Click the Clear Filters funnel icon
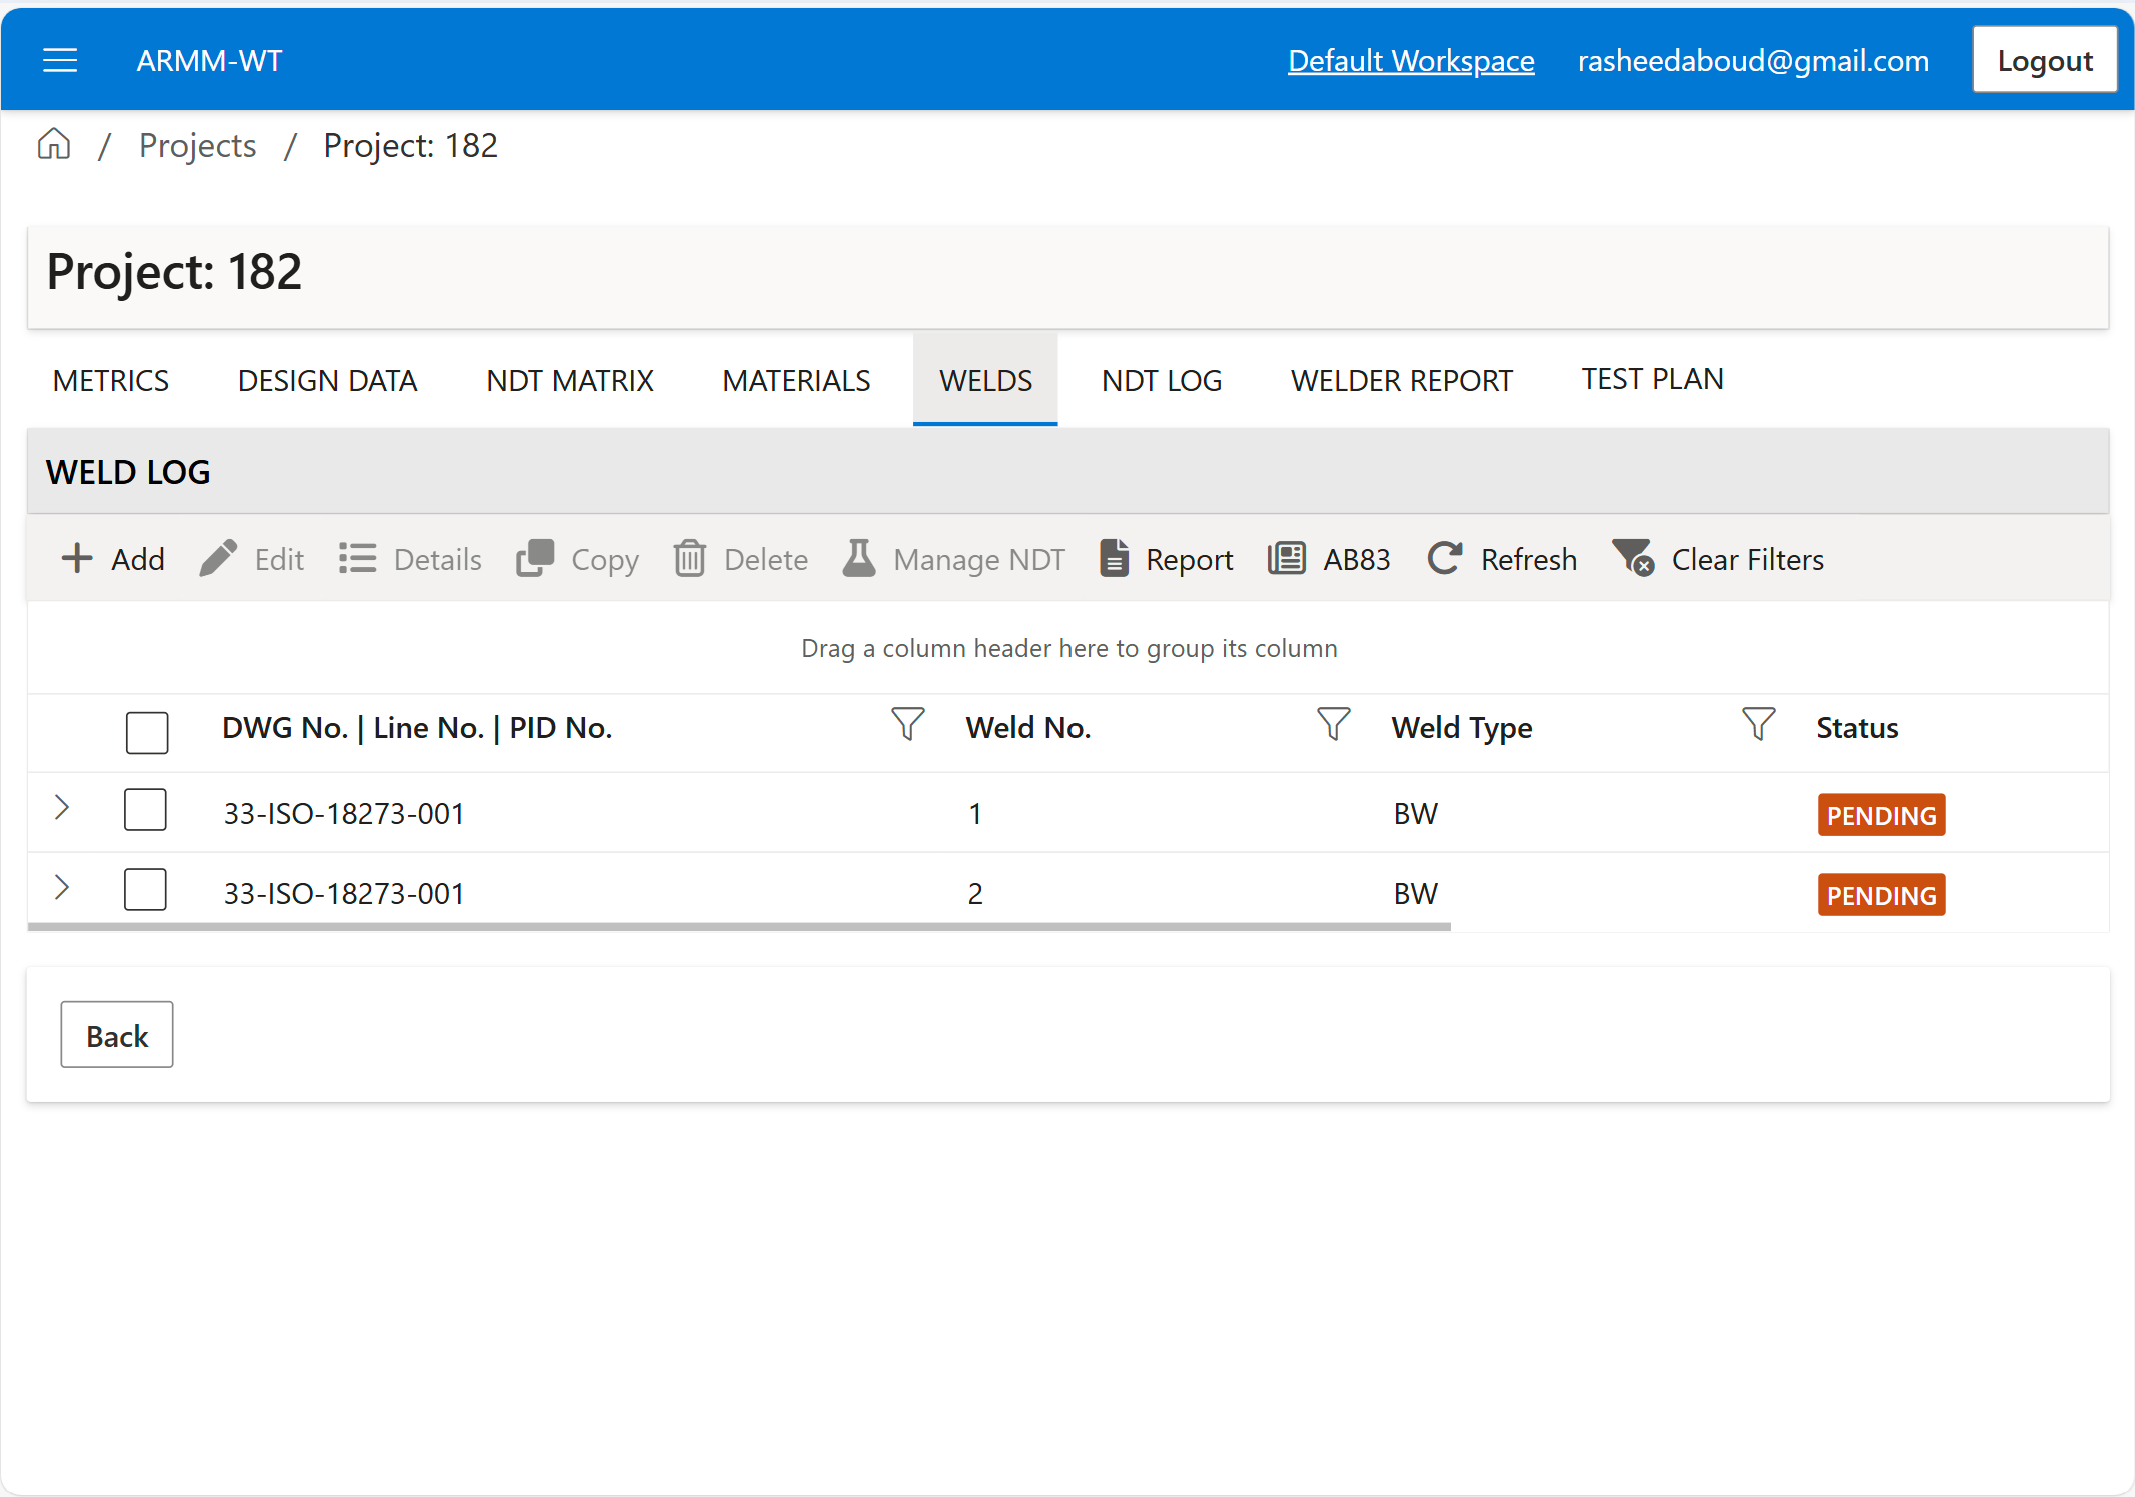The image size is (2135, 1497). tap(1633, 559)
